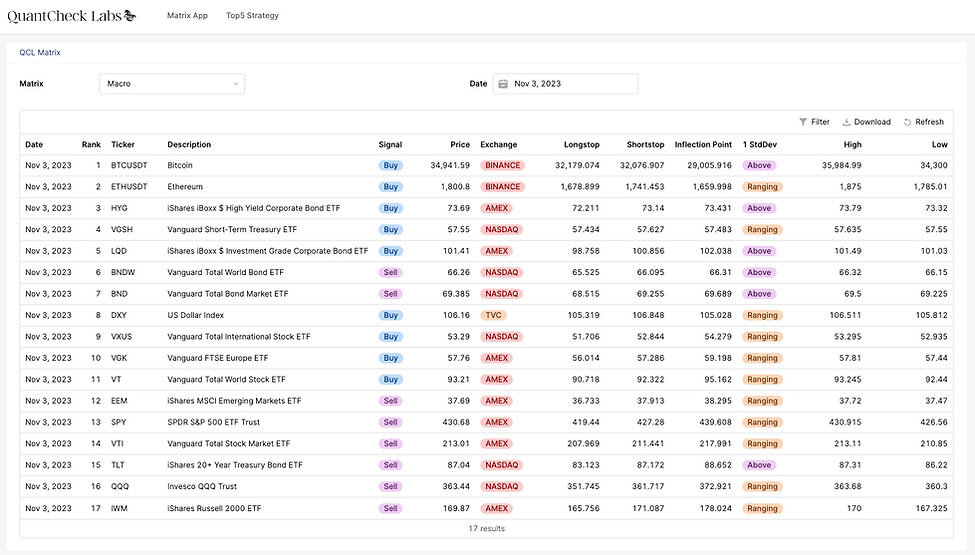
Task: Click the date field showing Nov 3, 2023
Action: pos(565,83)
